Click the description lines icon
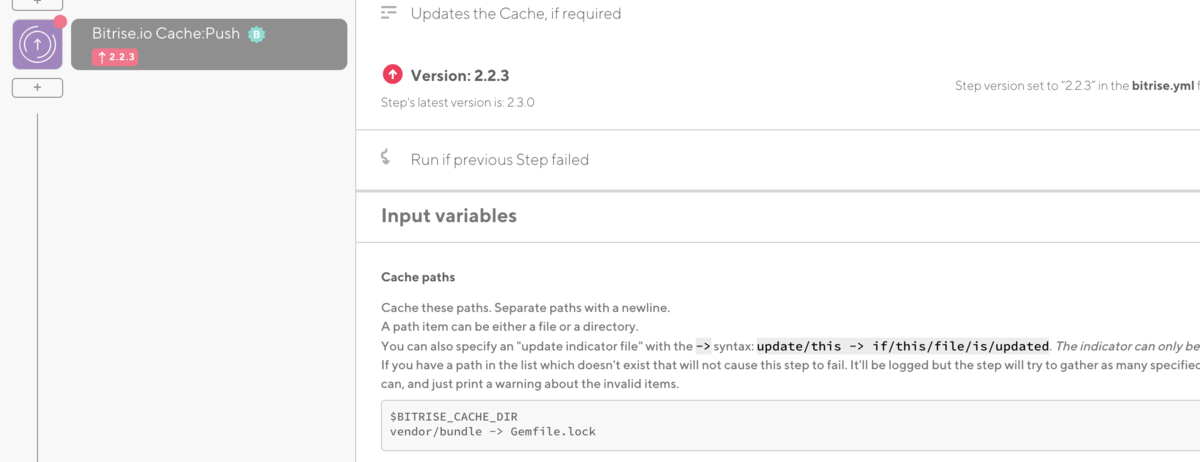Screen dimensions: 1200x462 point(389,13)
